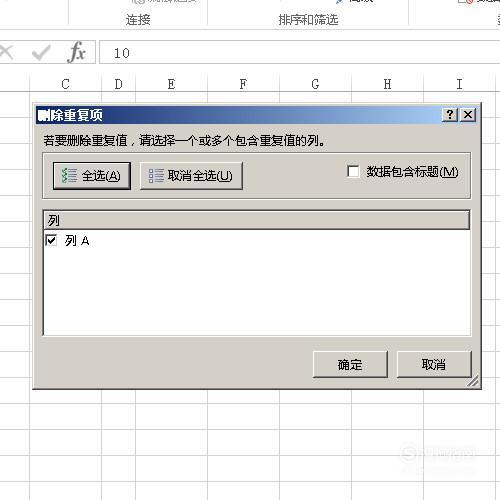This screenshot has height=500, width=500.
Task: Open dialog help question mark icon
Action: 450,115
